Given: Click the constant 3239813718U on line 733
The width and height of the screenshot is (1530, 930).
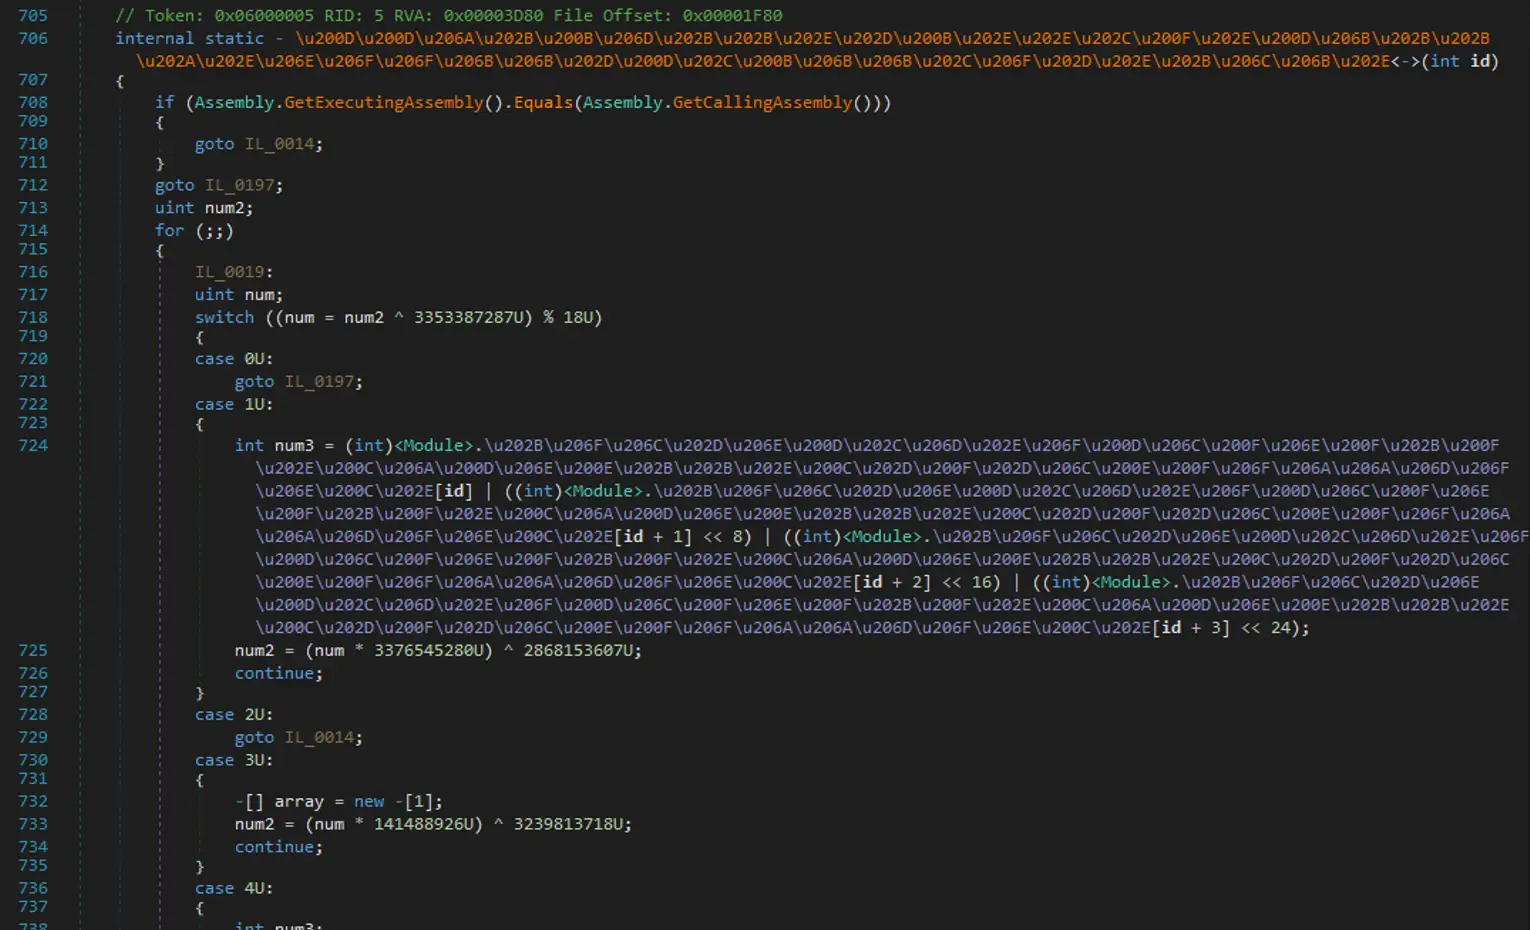Looking at the screenshot, I should coord(568,824).
